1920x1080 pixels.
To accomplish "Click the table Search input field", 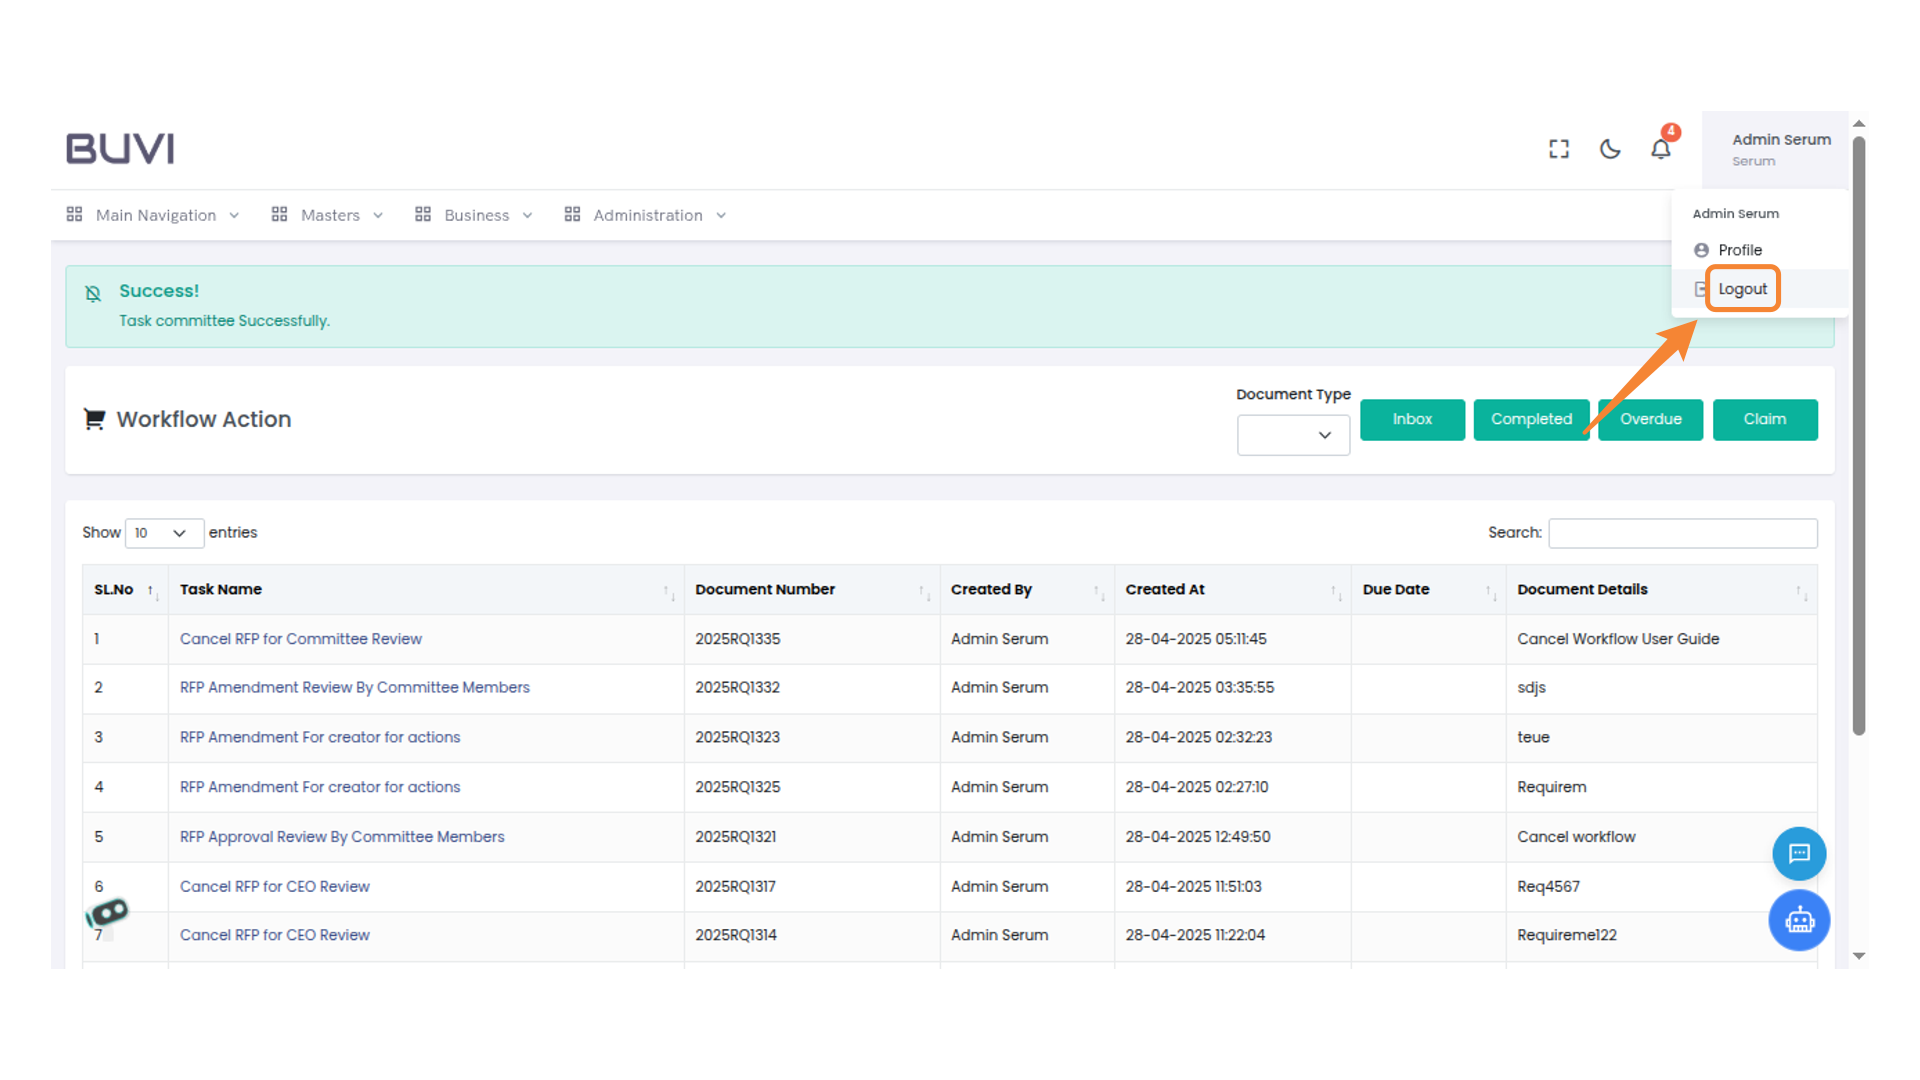I will tap(1682, 533).
